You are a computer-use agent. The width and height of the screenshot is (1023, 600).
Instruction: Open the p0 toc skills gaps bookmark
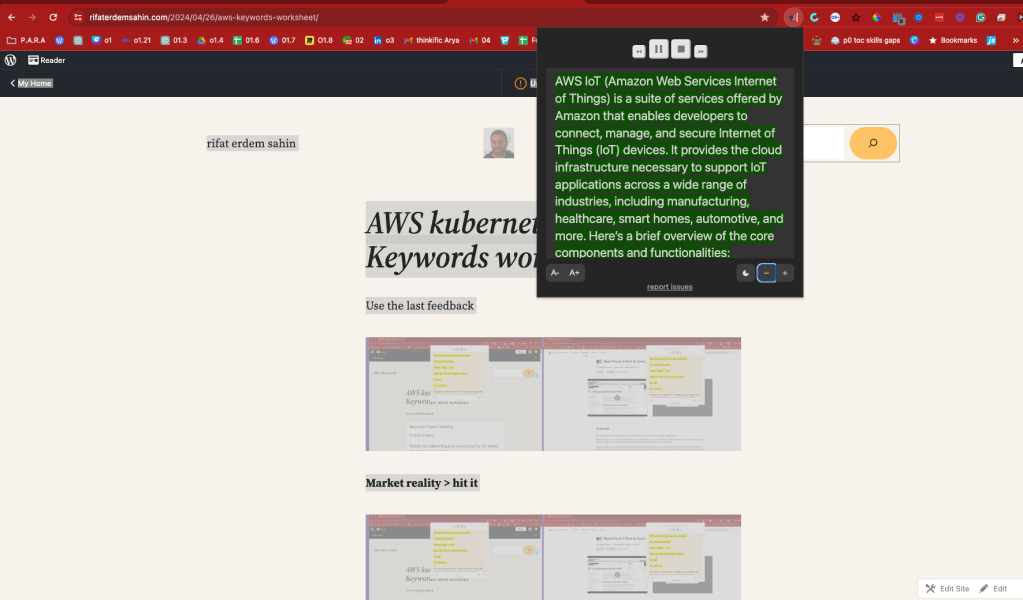pos(865,40)
